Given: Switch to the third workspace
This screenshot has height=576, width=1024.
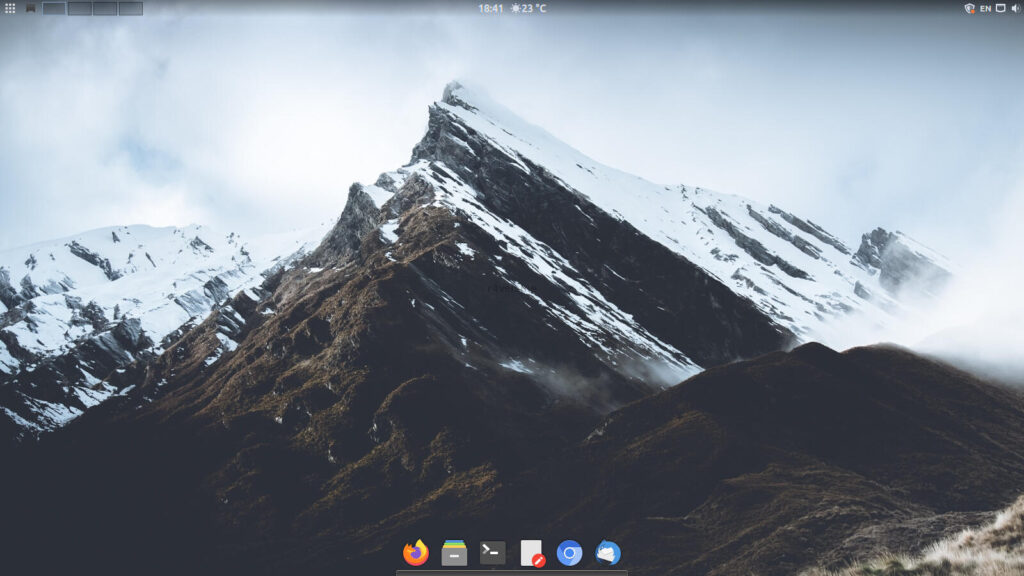Looking at the screenshot, I should pos(105,8).
